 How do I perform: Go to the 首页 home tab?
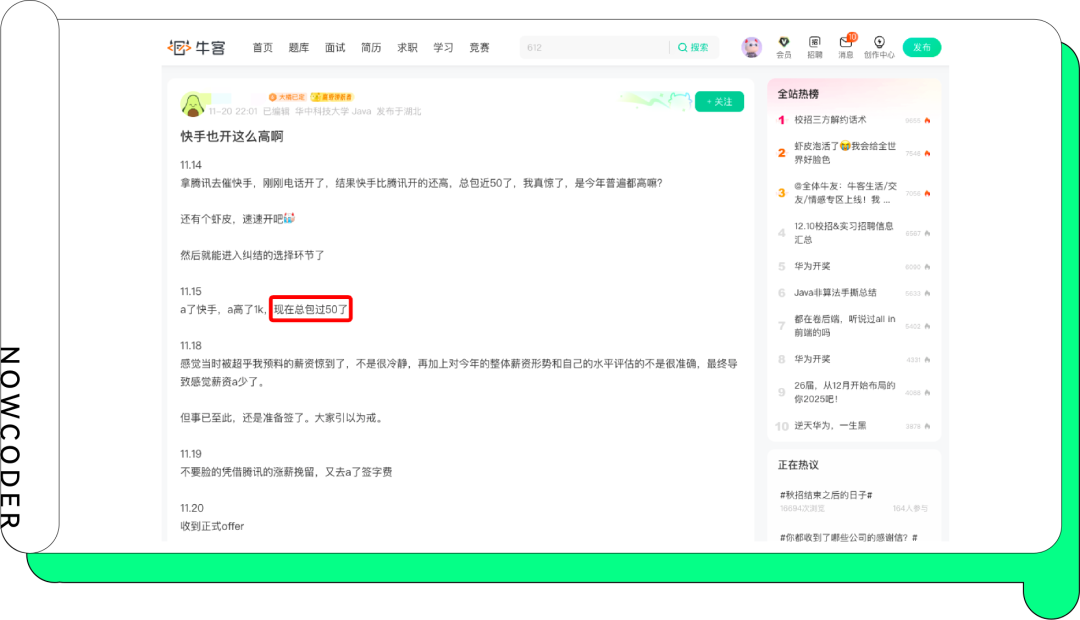(262, 48)
